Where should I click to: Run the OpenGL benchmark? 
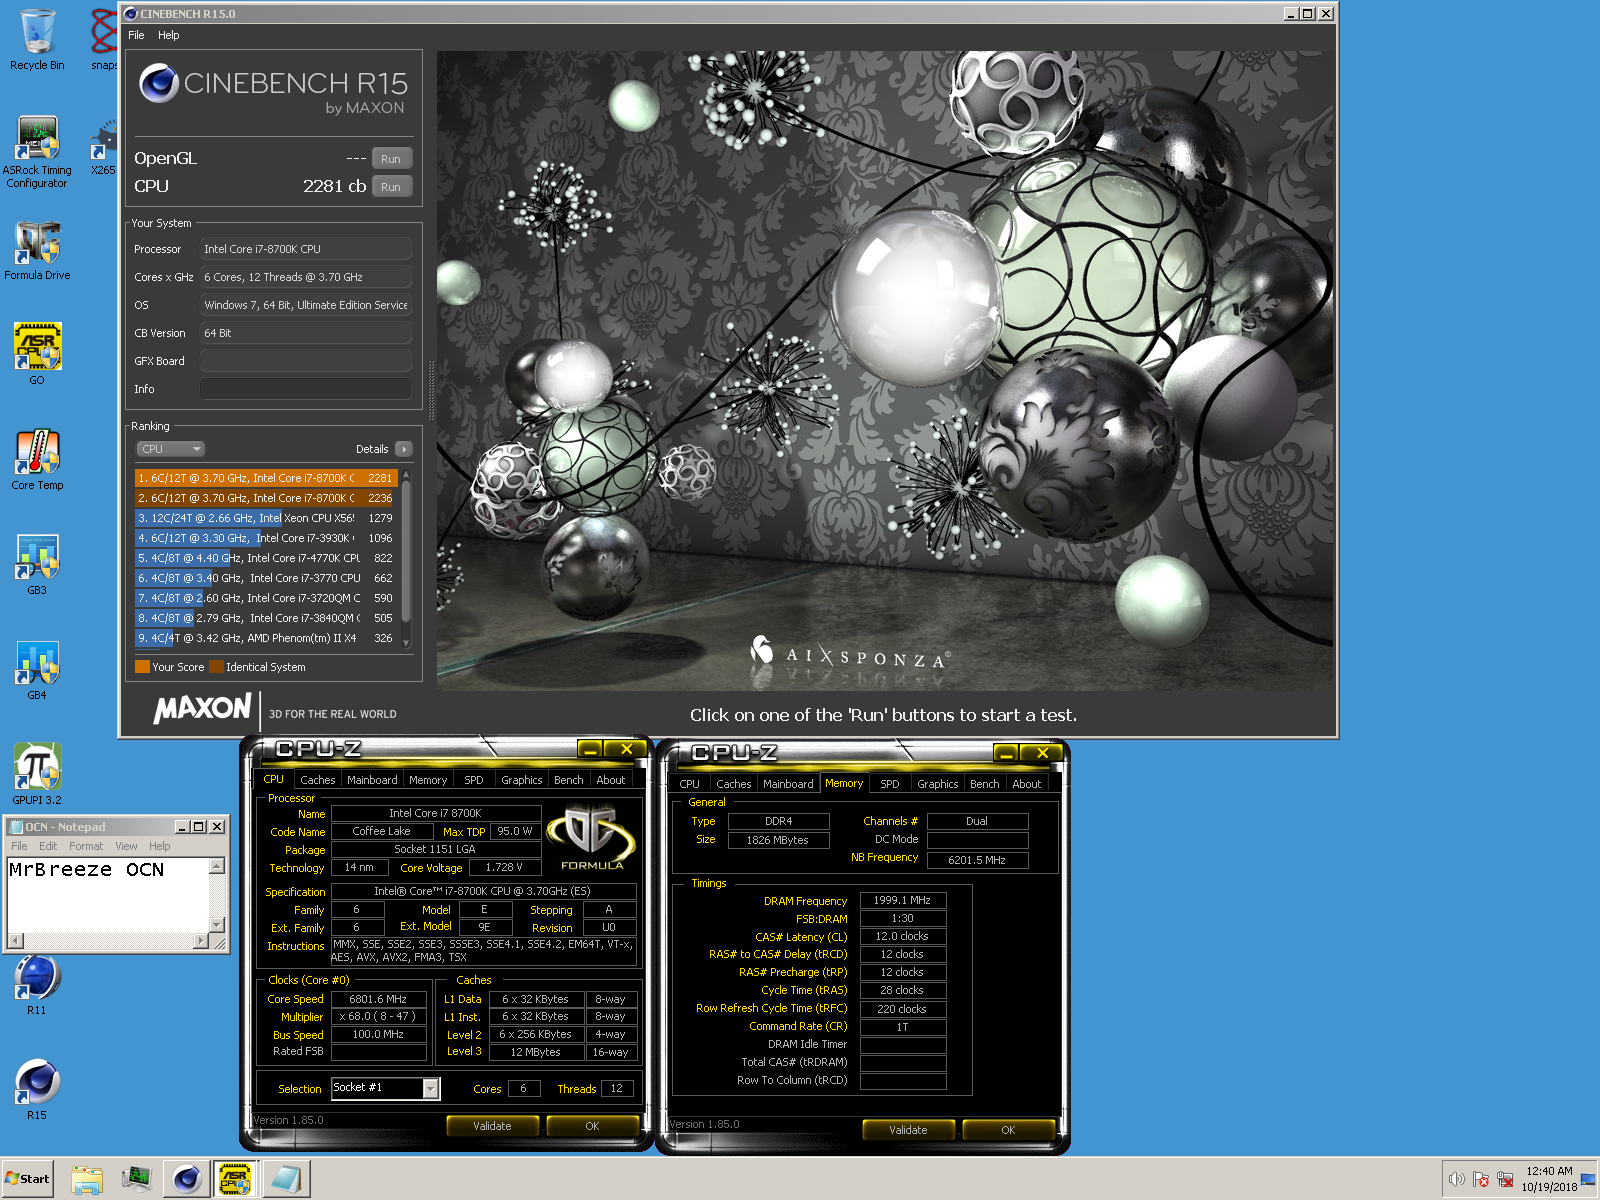pos(391,159)
